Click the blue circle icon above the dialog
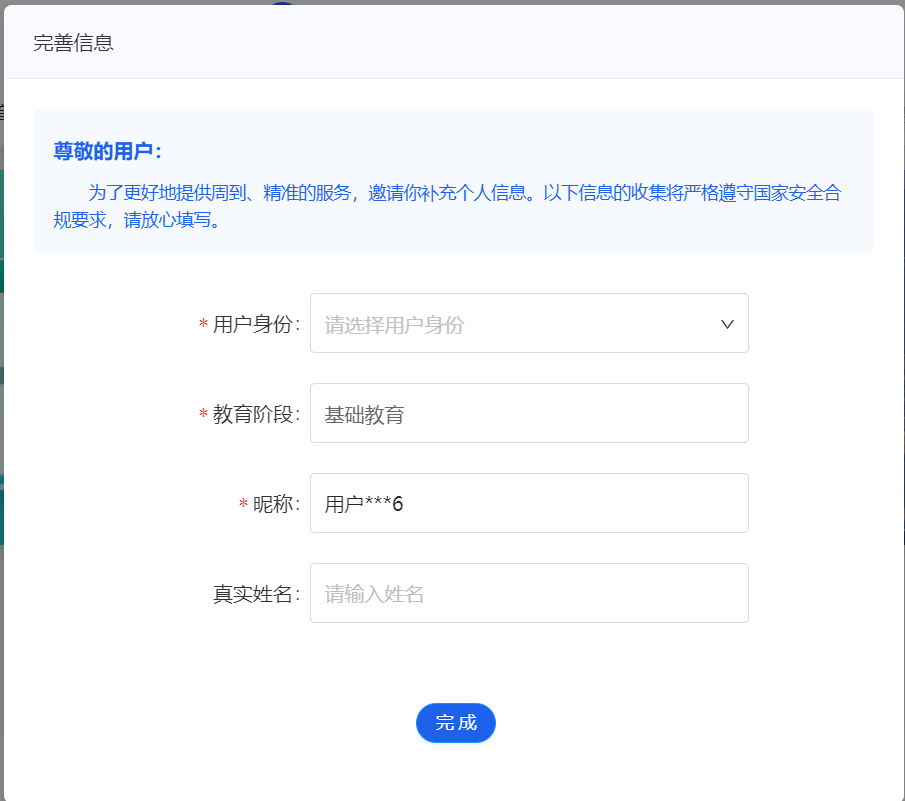Image resolution: width=905 pixels, height=801 pixels. pos(282,3)
